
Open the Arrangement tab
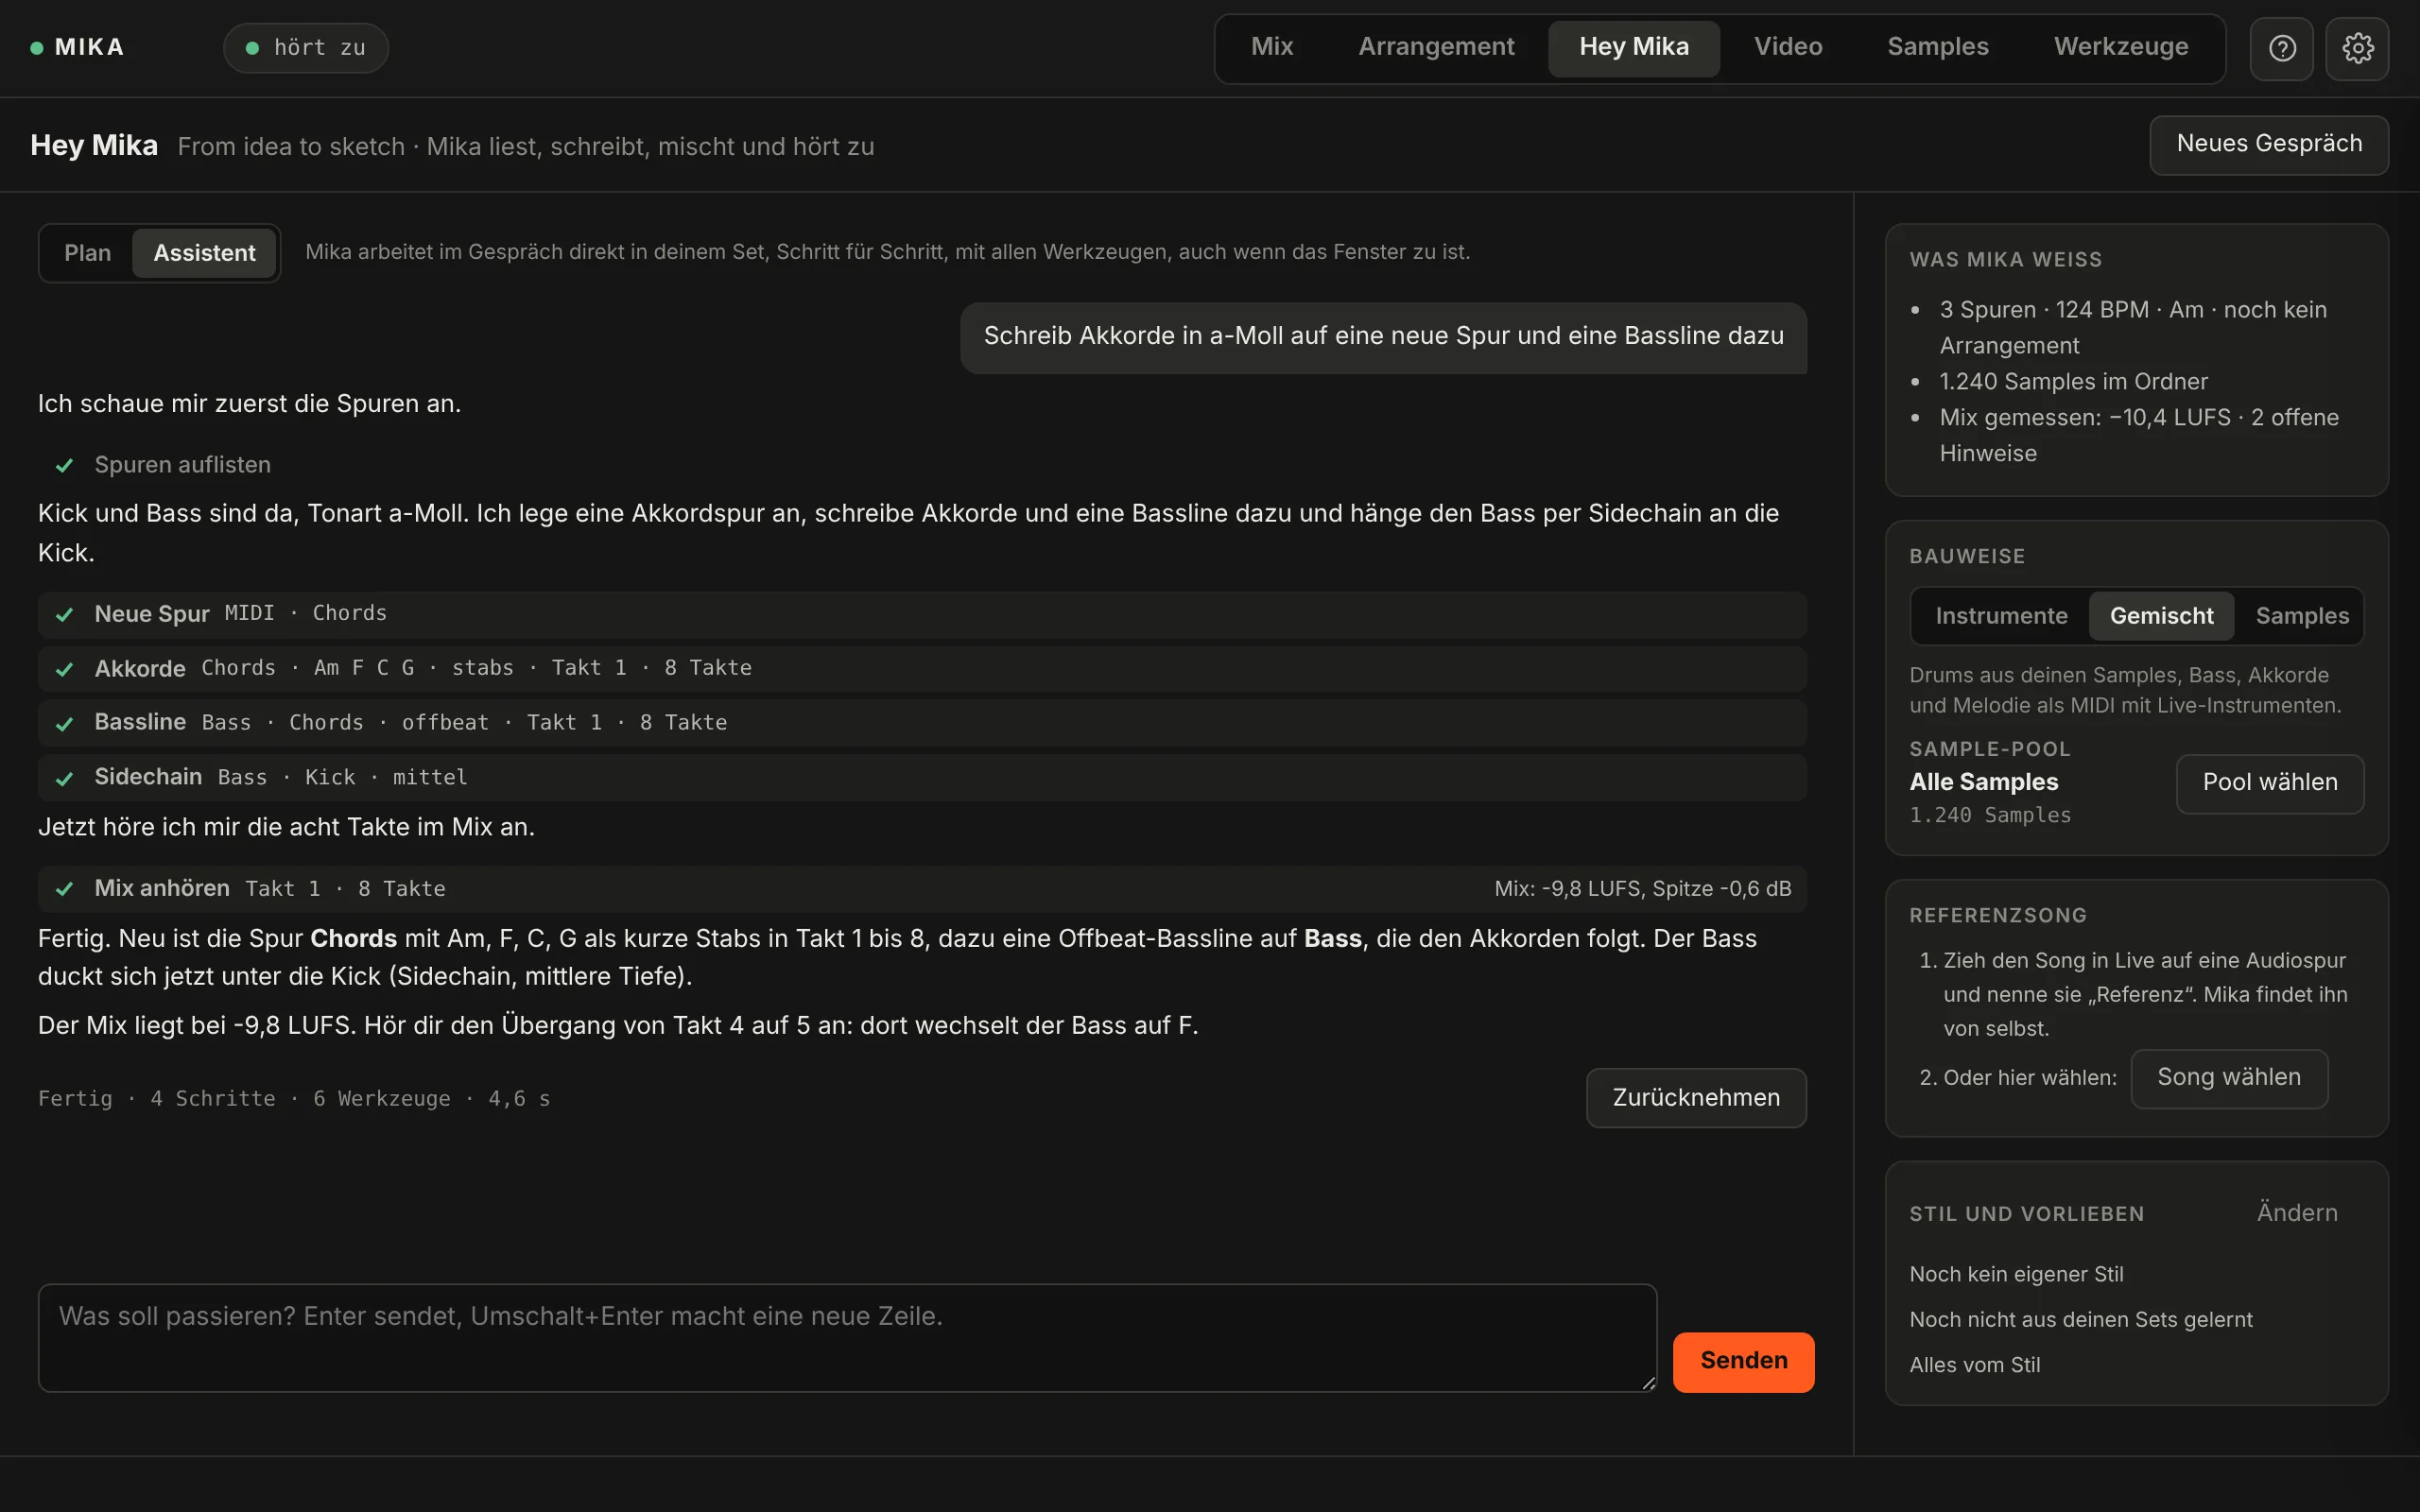(x=1436, y=47)
